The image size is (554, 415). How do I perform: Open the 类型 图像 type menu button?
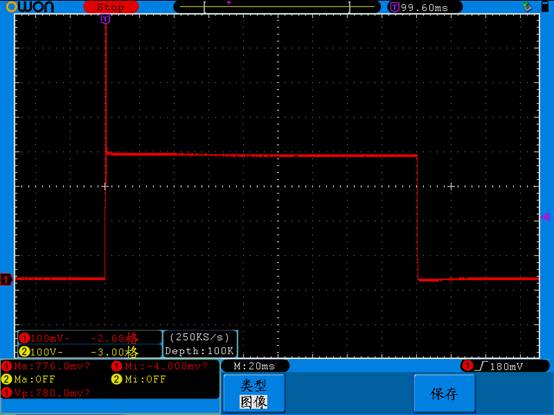254,393
